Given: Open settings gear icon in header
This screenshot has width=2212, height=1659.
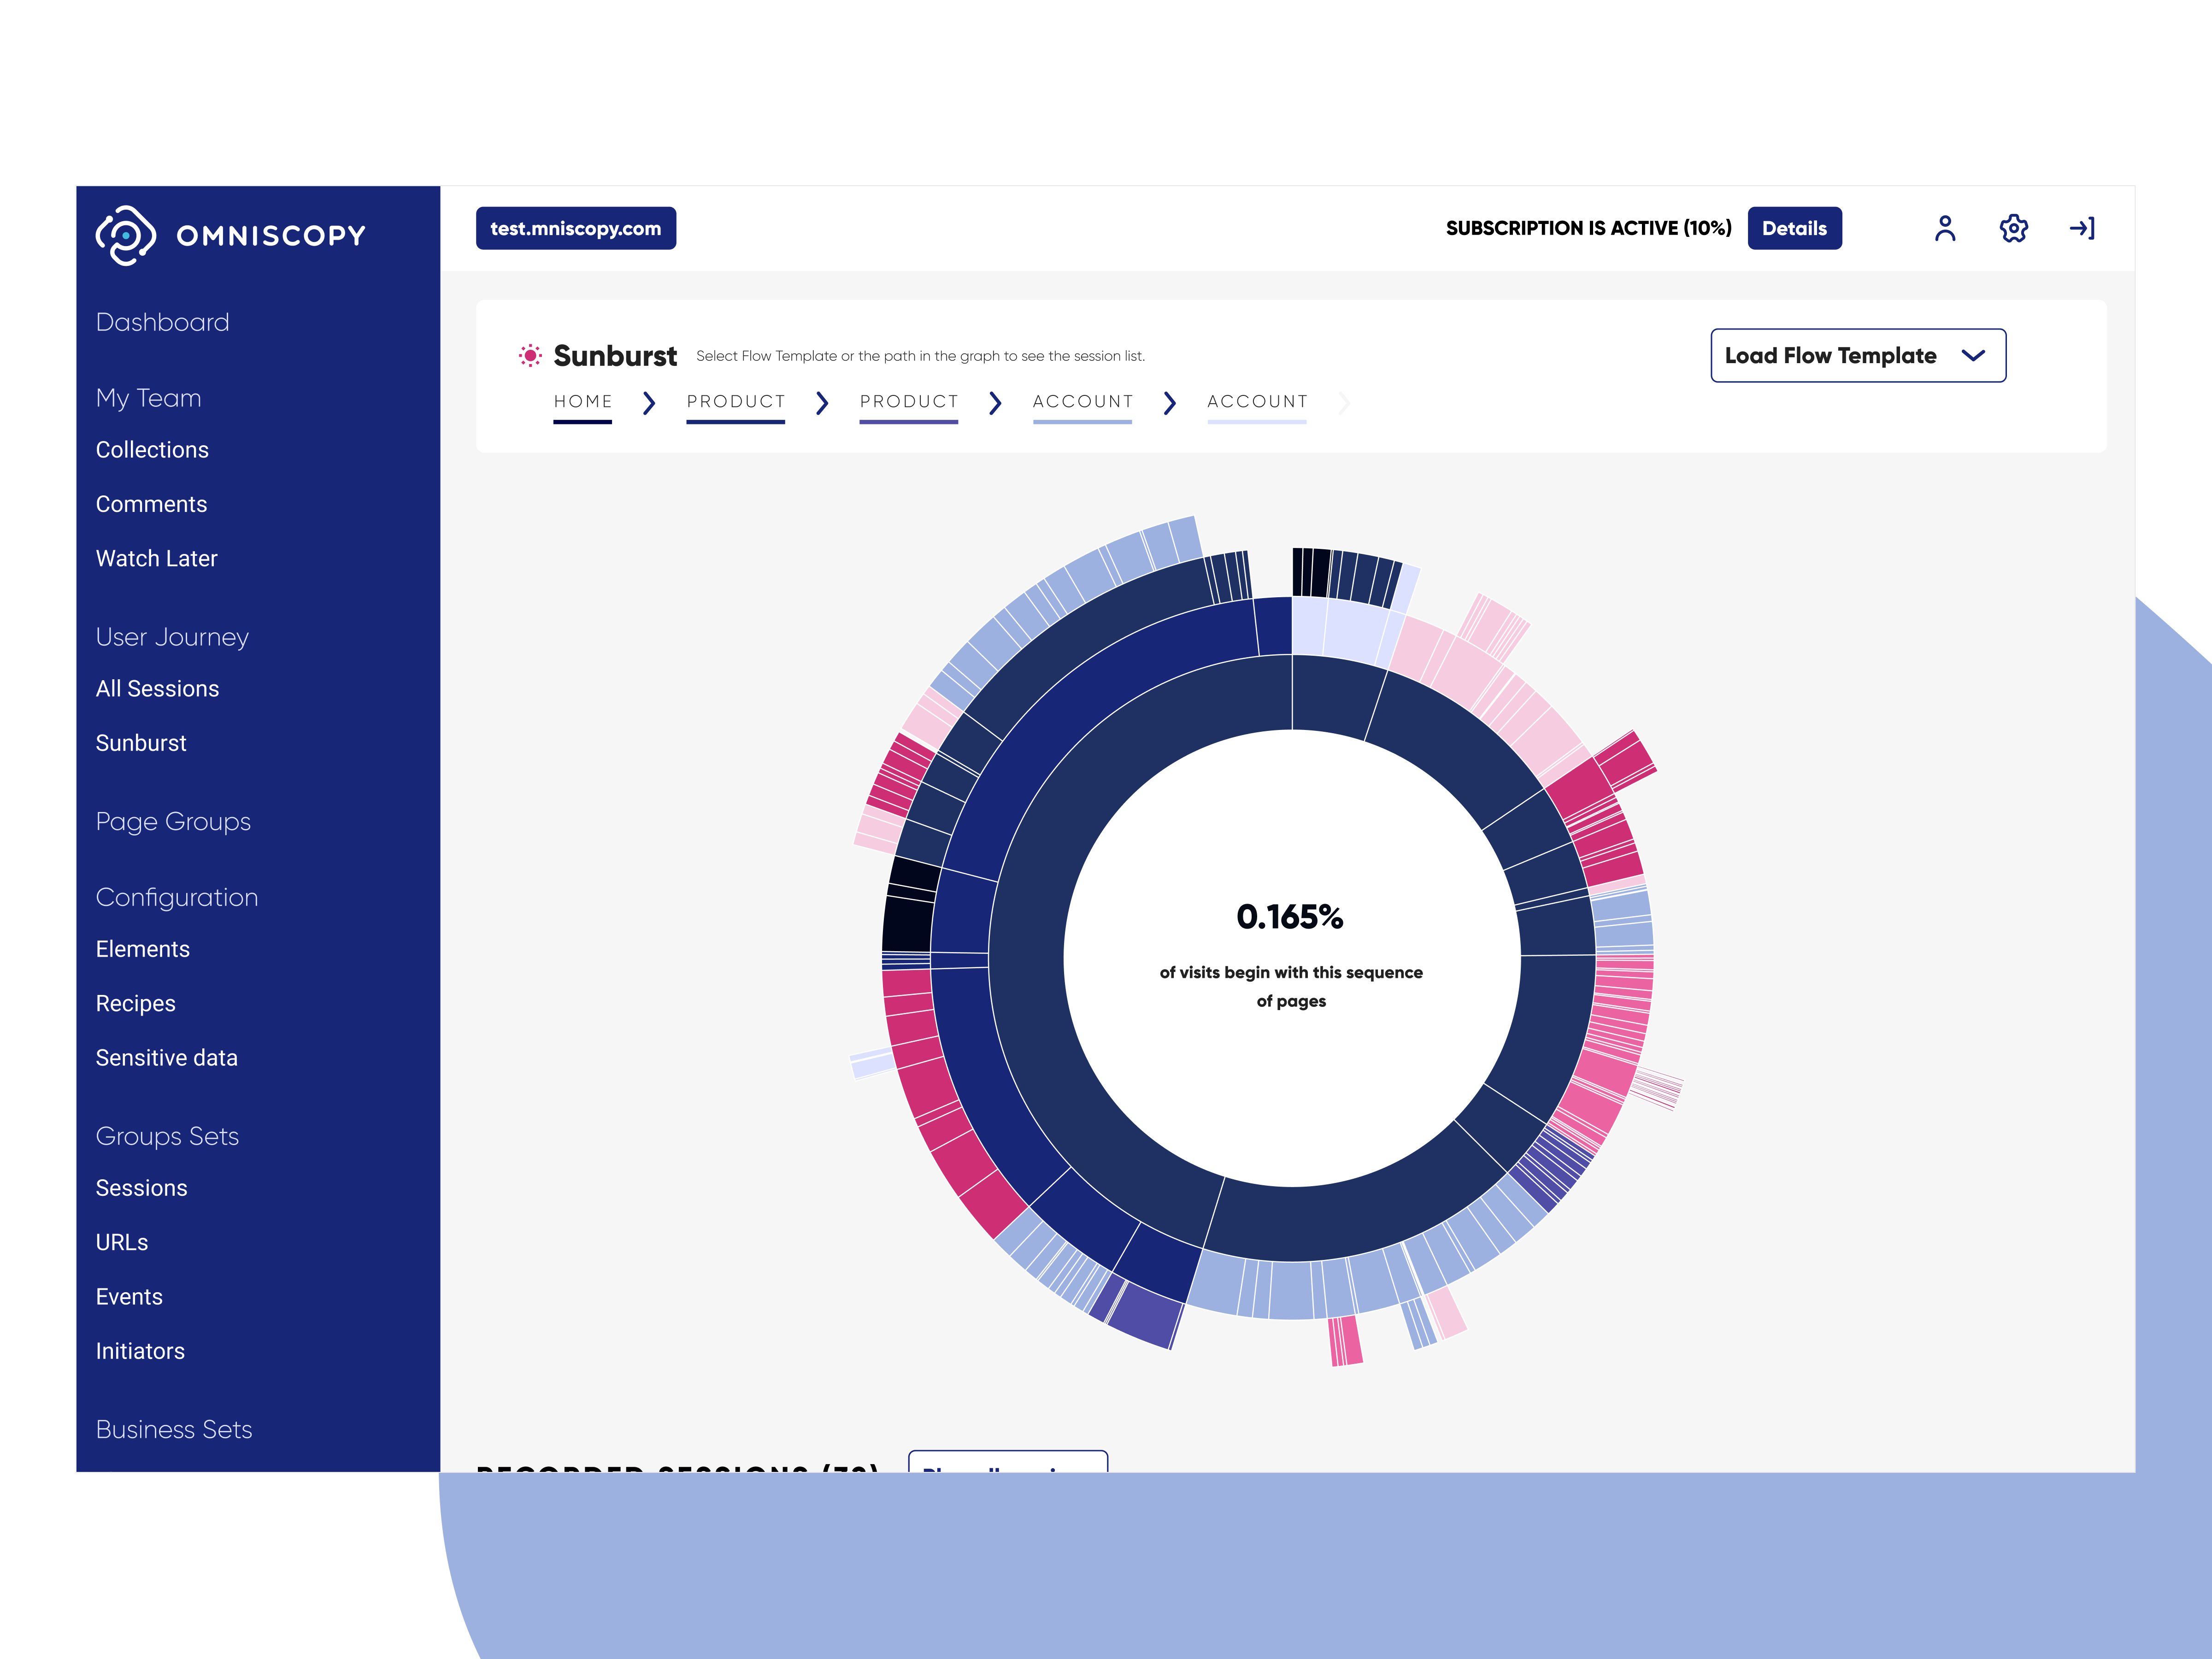Looking at the screenshot, I should point(2013,229).
